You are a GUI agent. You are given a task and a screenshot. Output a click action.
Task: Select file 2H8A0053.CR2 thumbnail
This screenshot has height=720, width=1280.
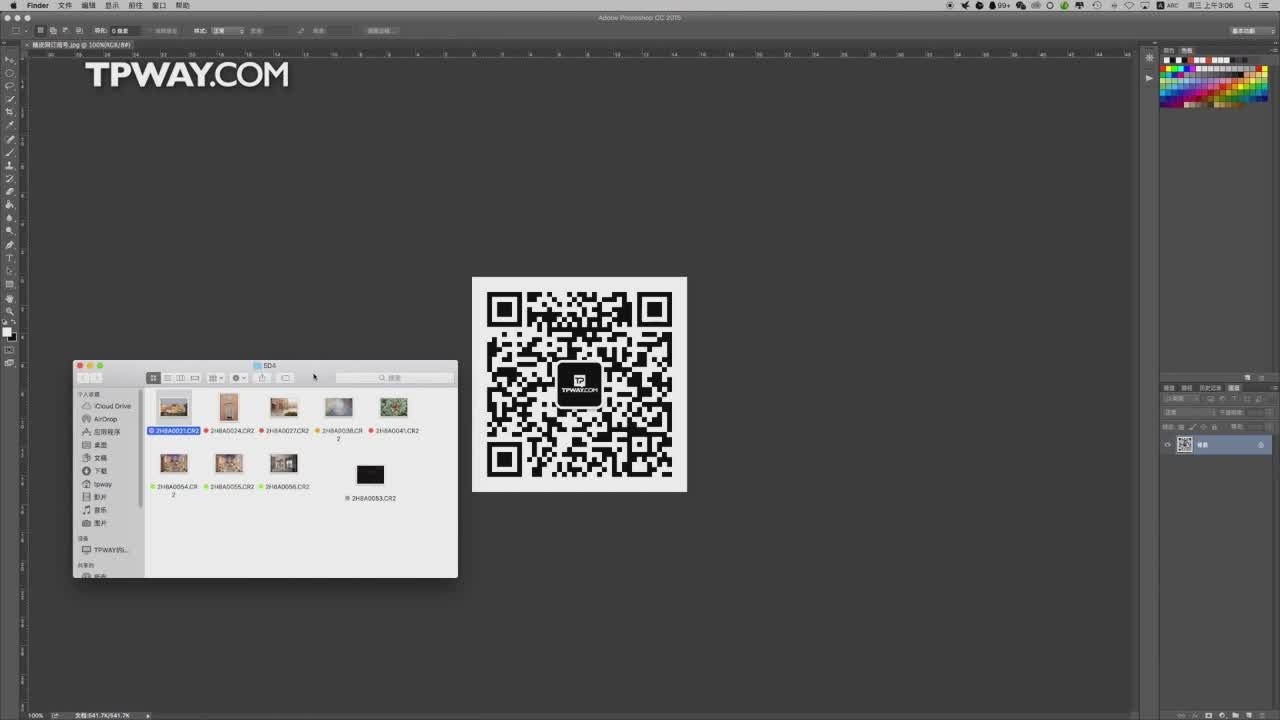pyautogui.click(x=370, y=474)
